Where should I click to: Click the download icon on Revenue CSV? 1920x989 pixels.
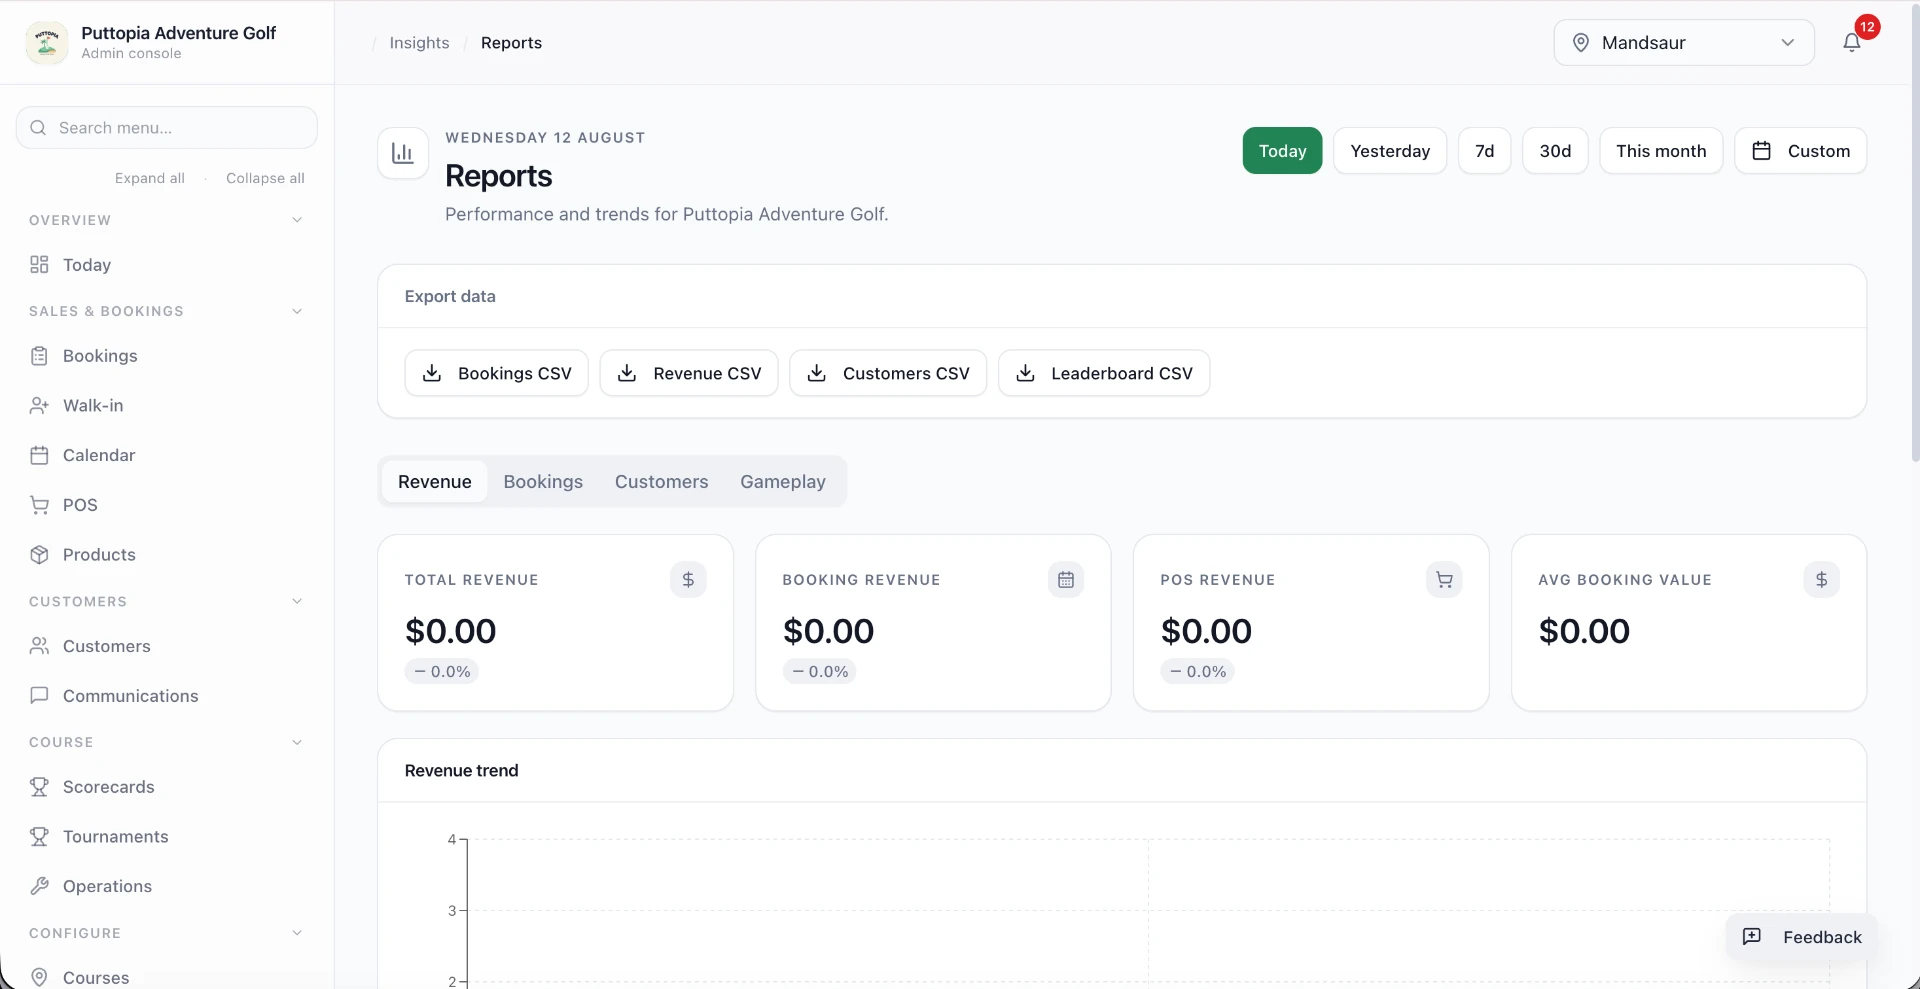coord(627,373)
